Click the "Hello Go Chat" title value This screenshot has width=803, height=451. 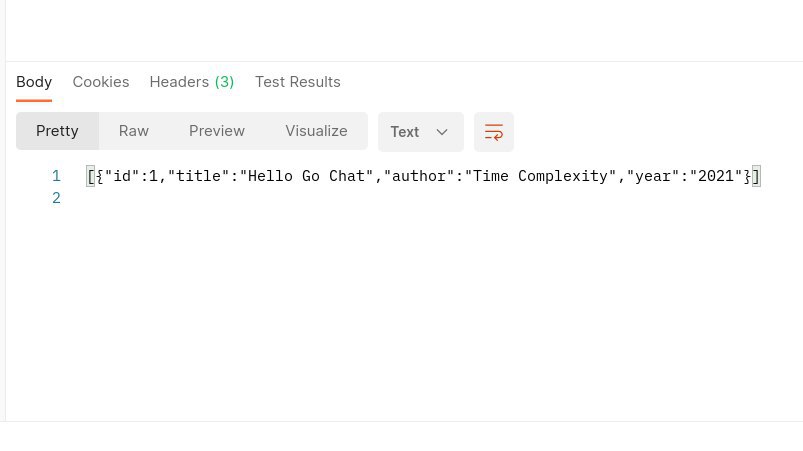click(x=306, y=177)
